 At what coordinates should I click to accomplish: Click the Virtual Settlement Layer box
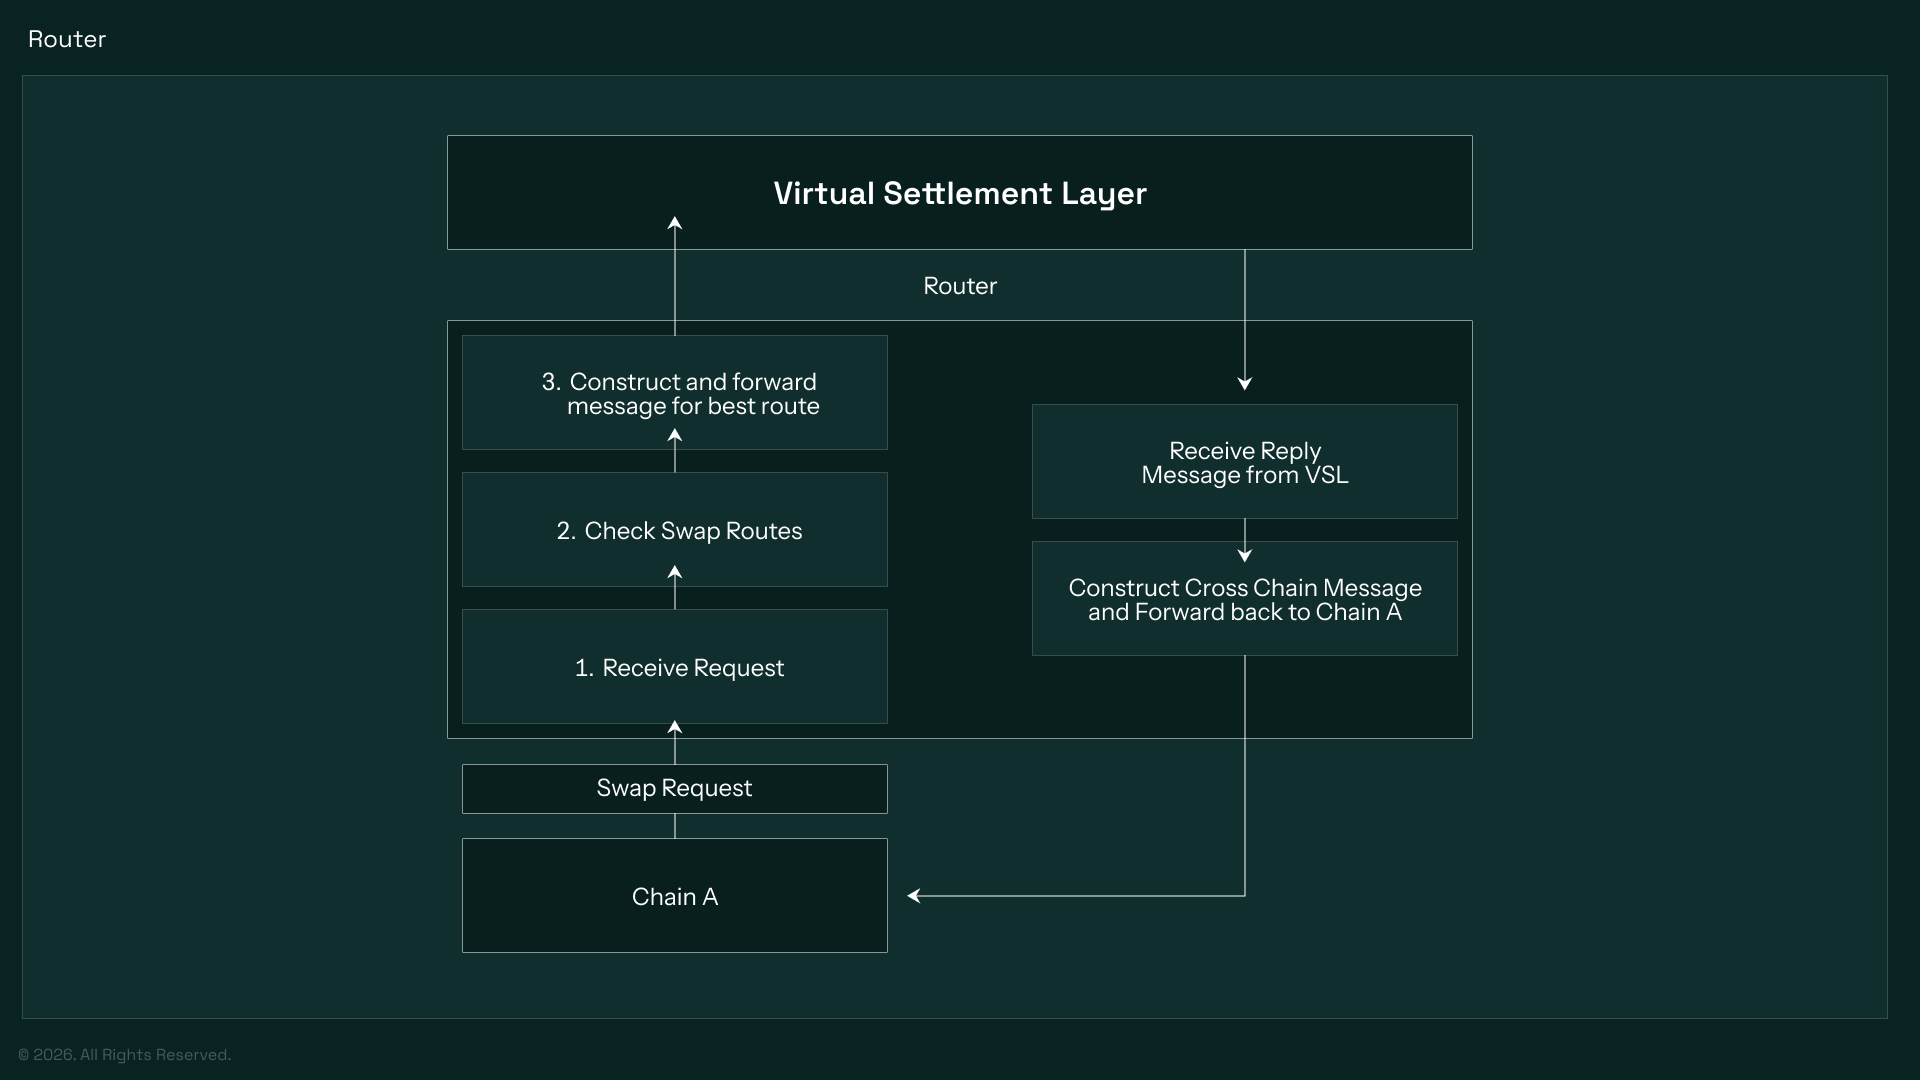click(x=958, y=192)
